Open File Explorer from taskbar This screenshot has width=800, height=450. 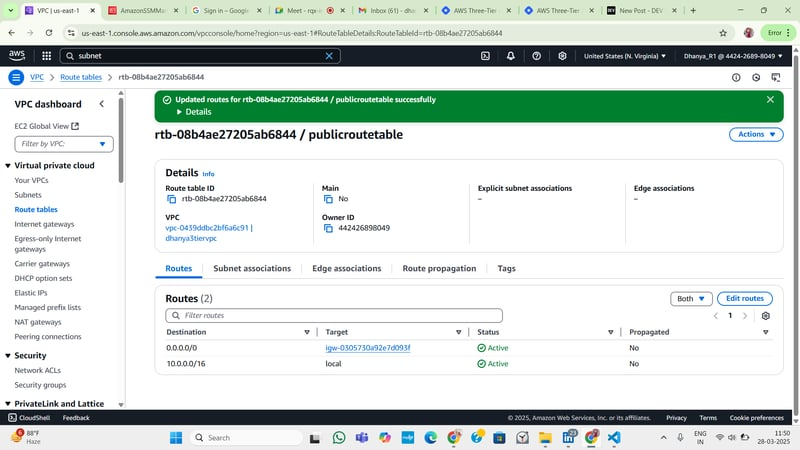545,438
